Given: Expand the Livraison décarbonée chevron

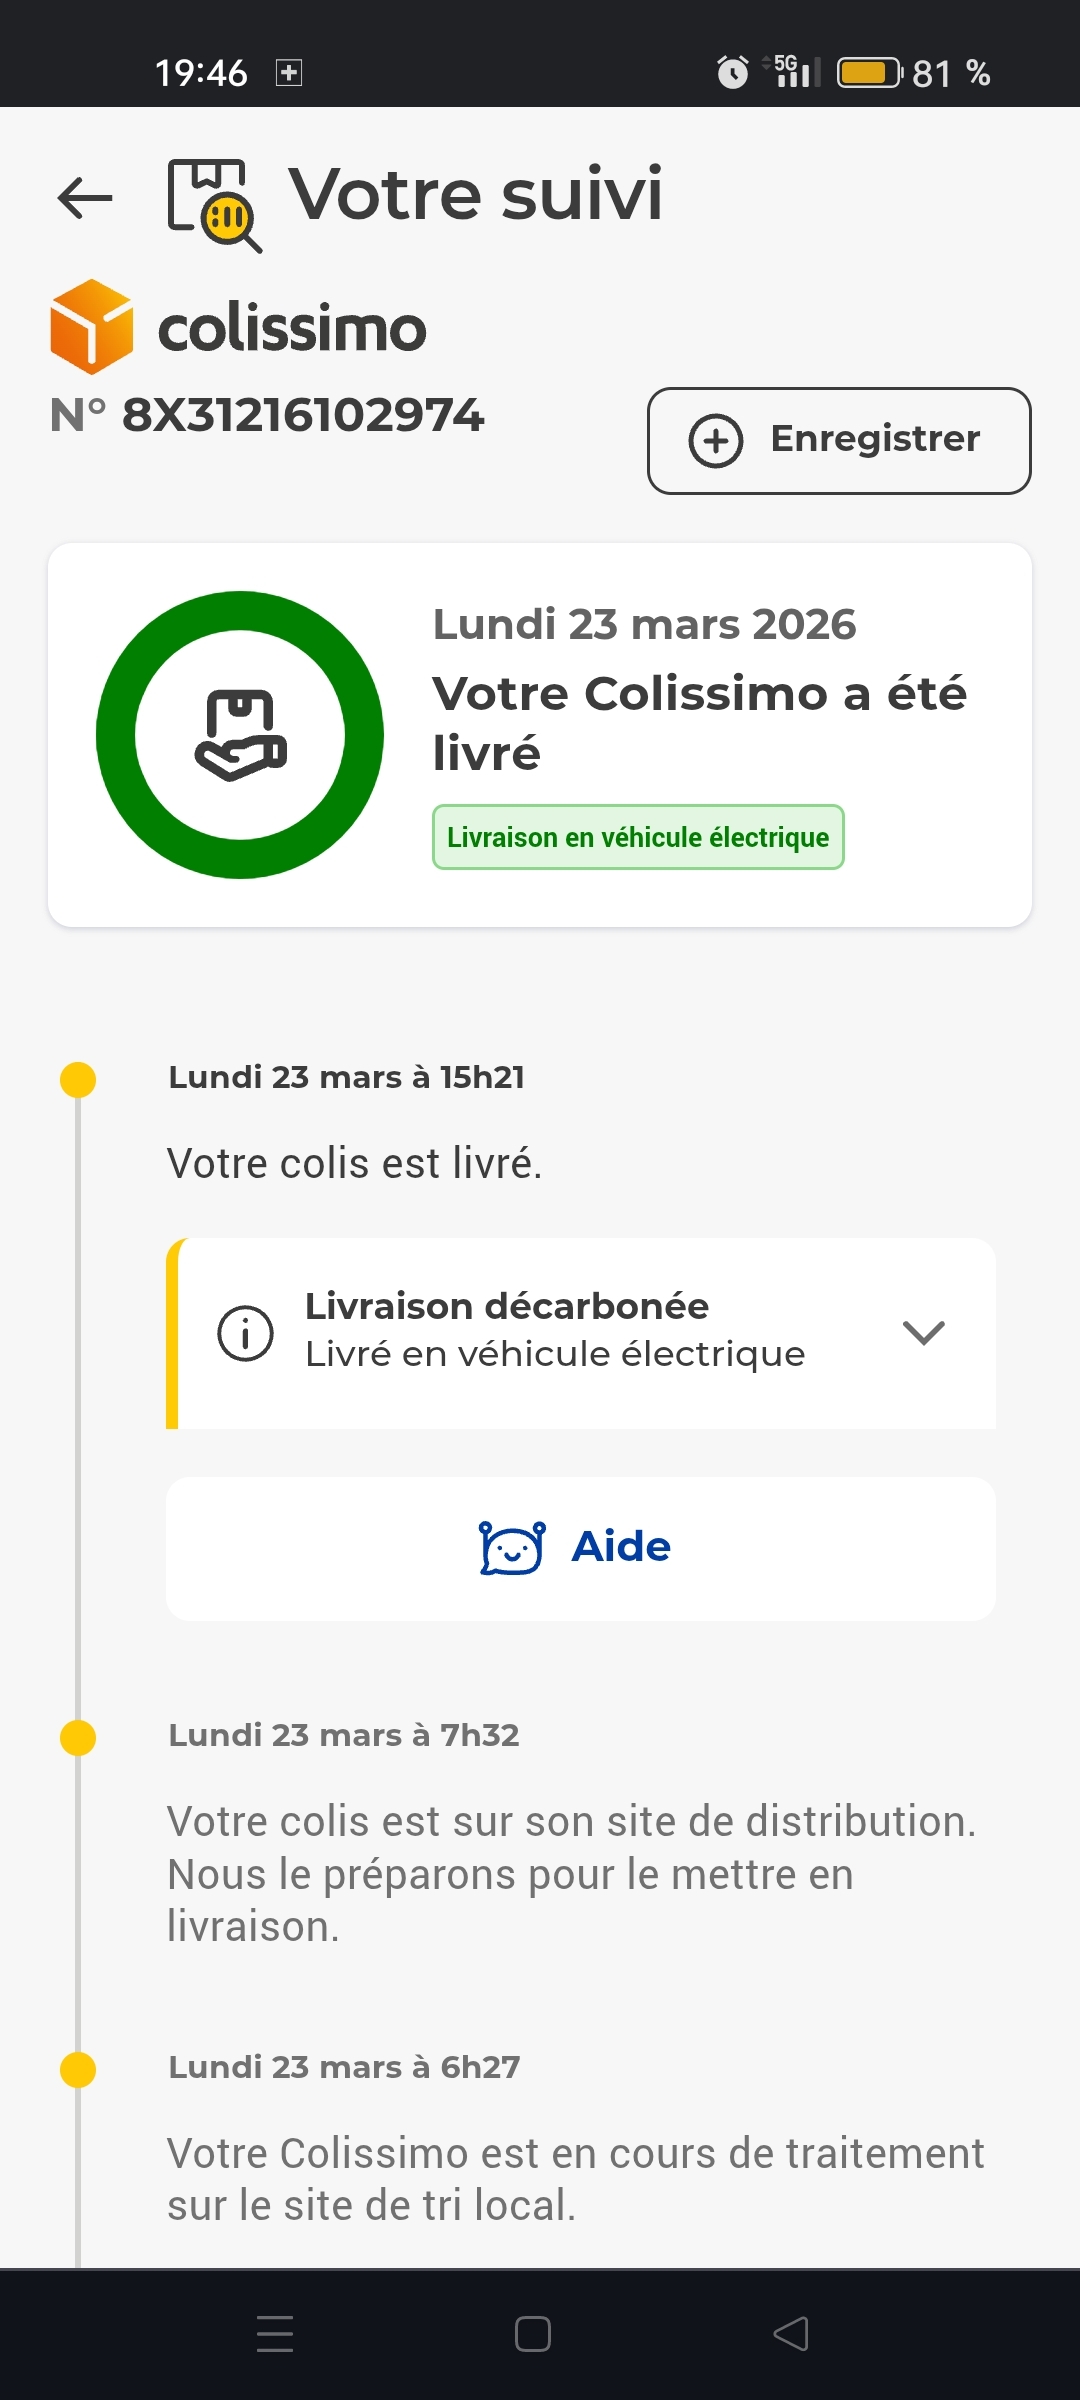Looking at the screenshot, I should [x=923, y=1333].
